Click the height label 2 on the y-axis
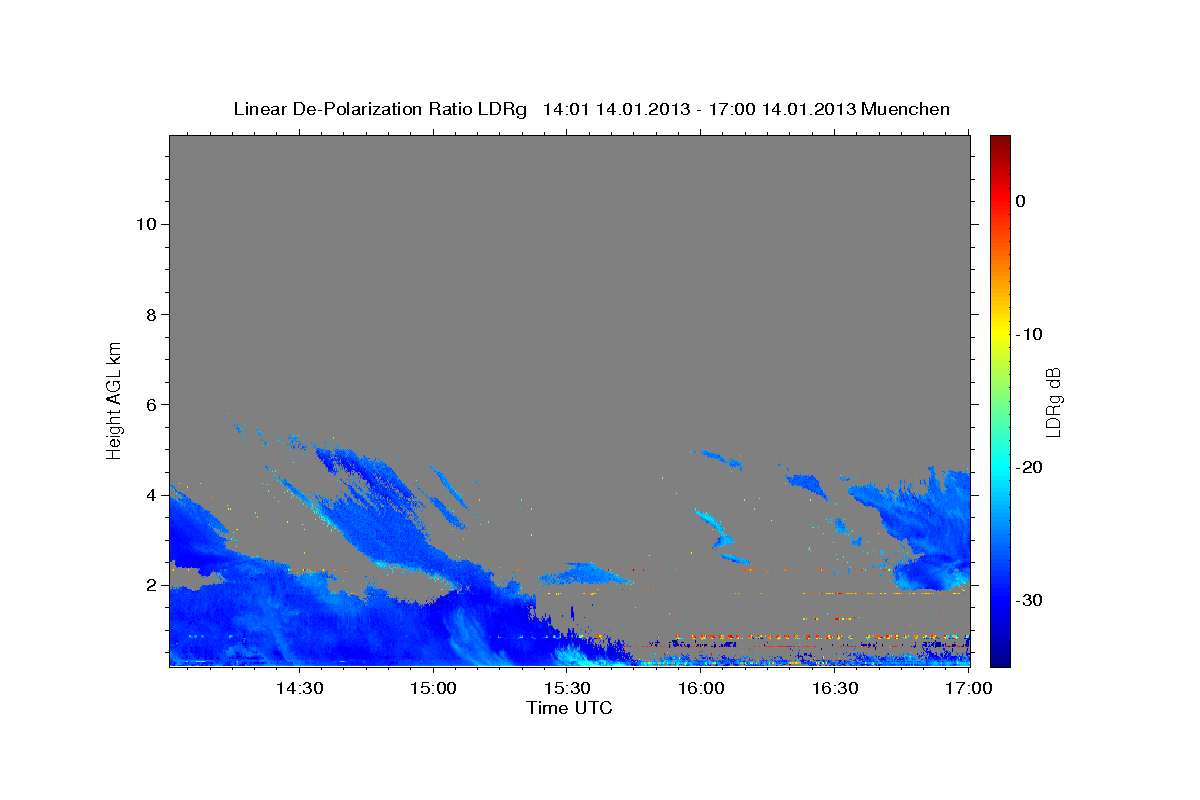Screen dimensions: 1200x800 (x=152, y=585)
